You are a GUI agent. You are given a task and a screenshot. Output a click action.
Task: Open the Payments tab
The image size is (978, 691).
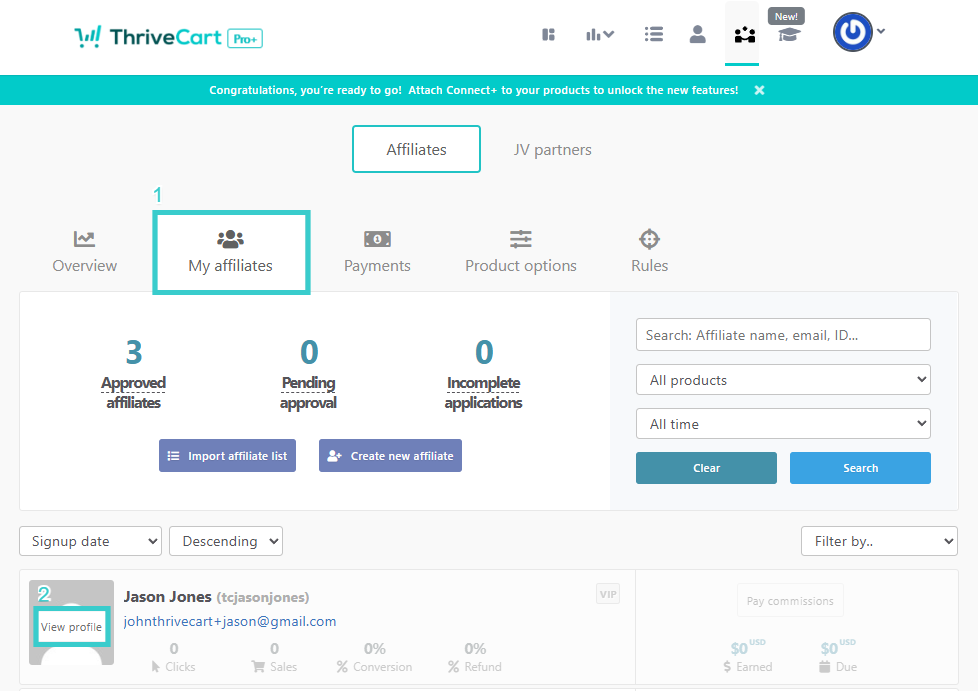pyautogui.click(x=377, y=251)
